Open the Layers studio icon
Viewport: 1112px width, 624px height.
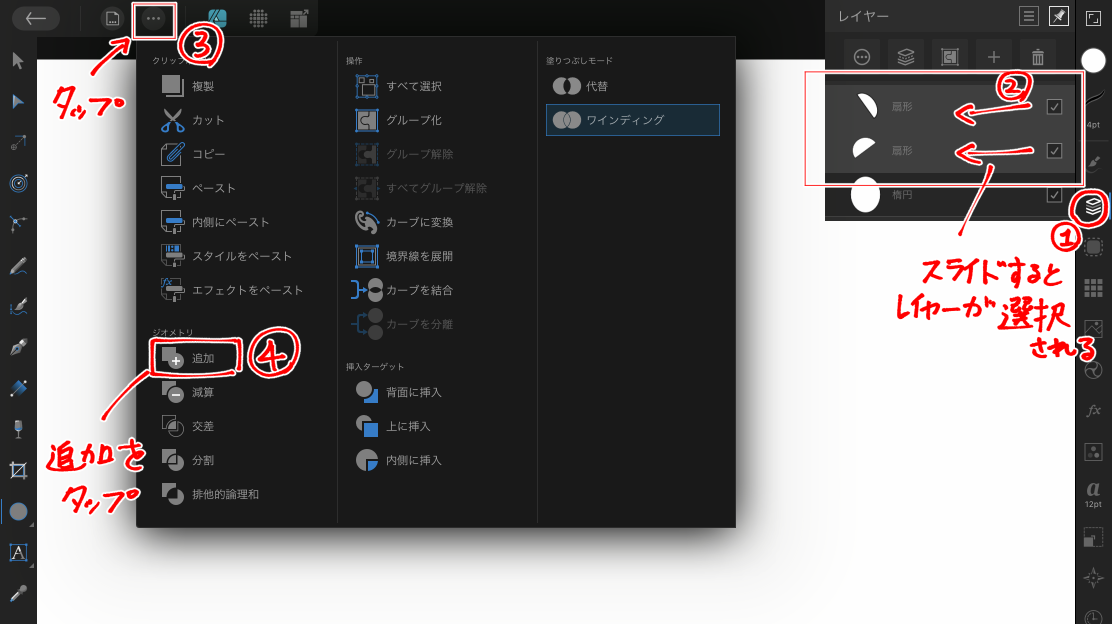tap(1093, 206)
